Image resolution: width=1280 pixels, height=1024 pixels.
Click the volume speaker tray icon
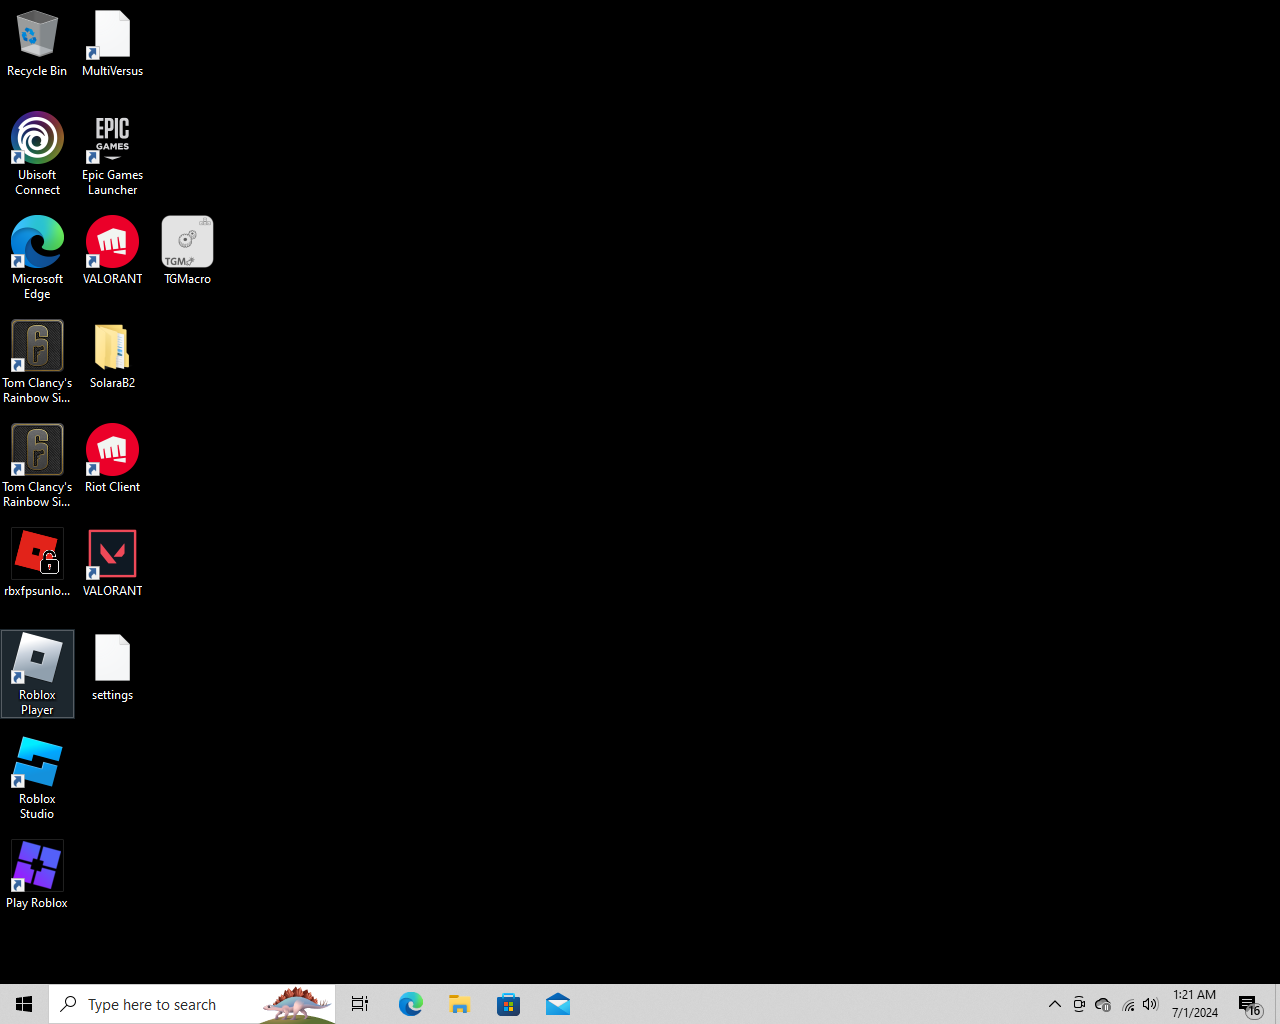pos(1151,1004)
